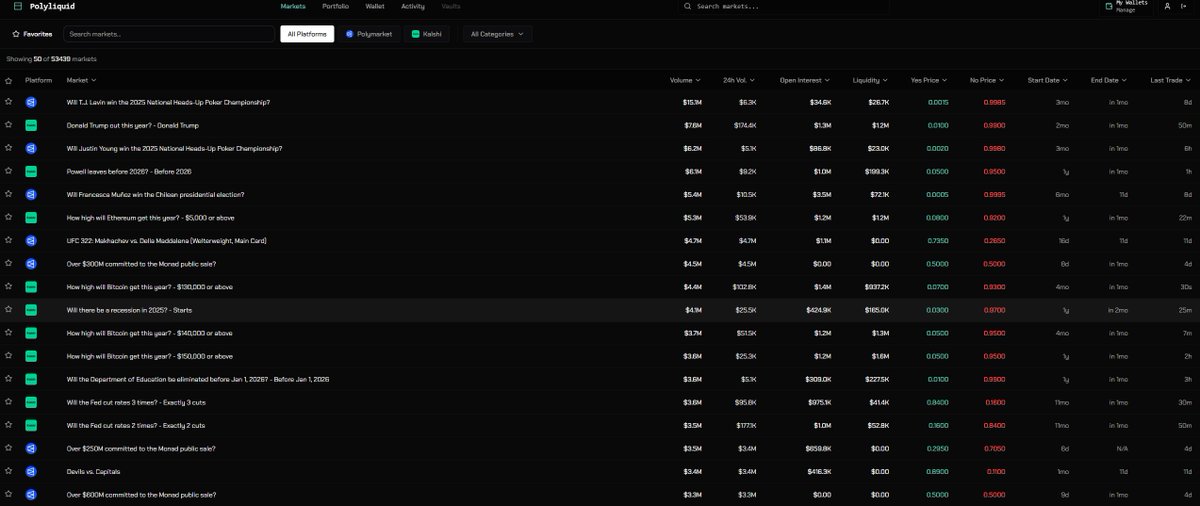Click Kalshi icon on Bitcoin $140,000 row

pos(31,333)
